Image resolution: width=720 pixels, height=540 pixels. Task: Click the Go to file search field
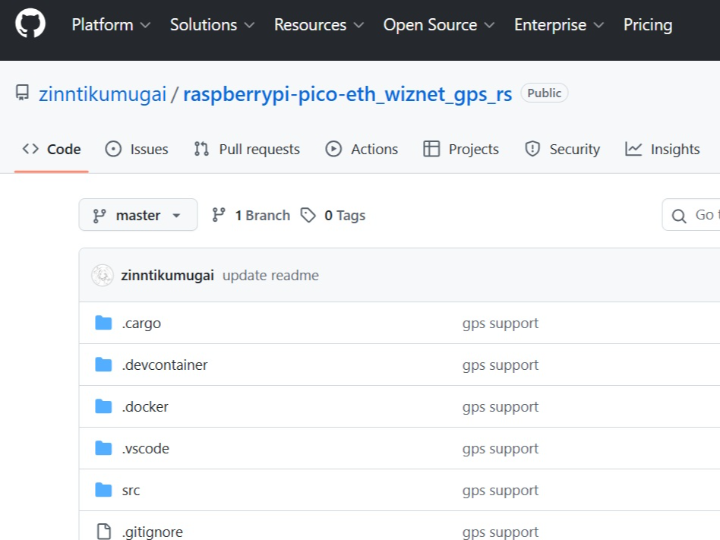[700, 215]
